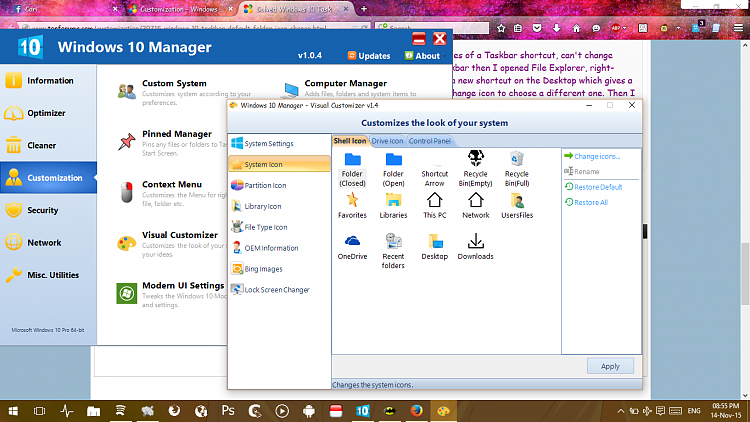Viewport: 750px width, 422px height.
Task: Click Restore Default option
Action: [x=597, y=187]
